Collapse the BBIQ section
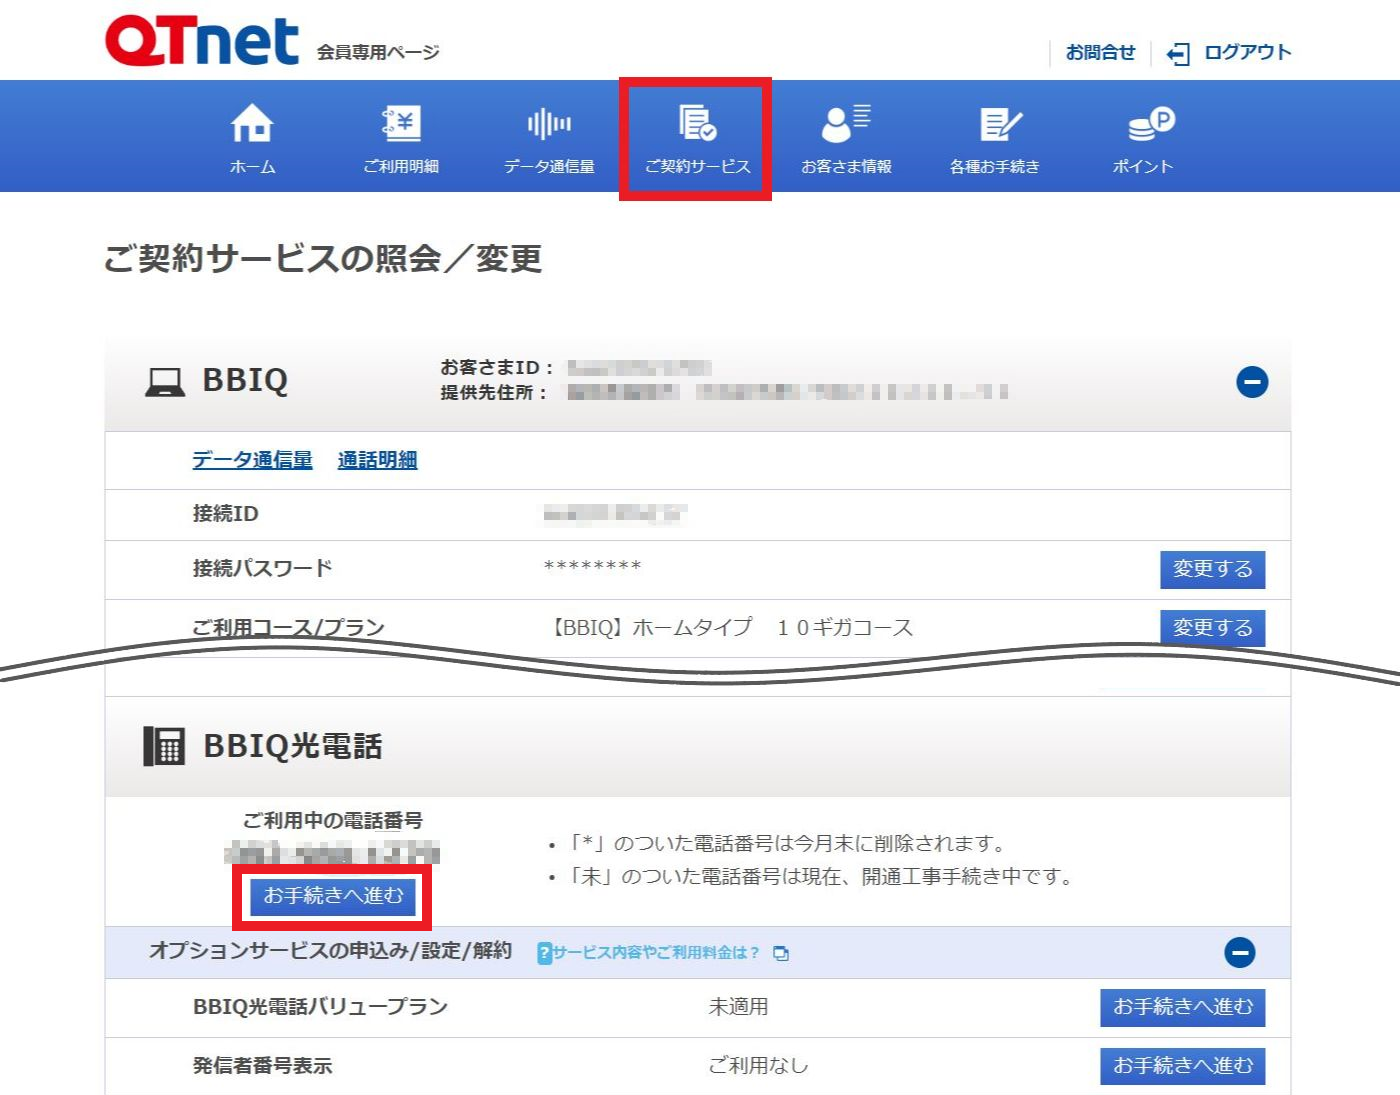 pyautogui.click(x=1252, y=382)
